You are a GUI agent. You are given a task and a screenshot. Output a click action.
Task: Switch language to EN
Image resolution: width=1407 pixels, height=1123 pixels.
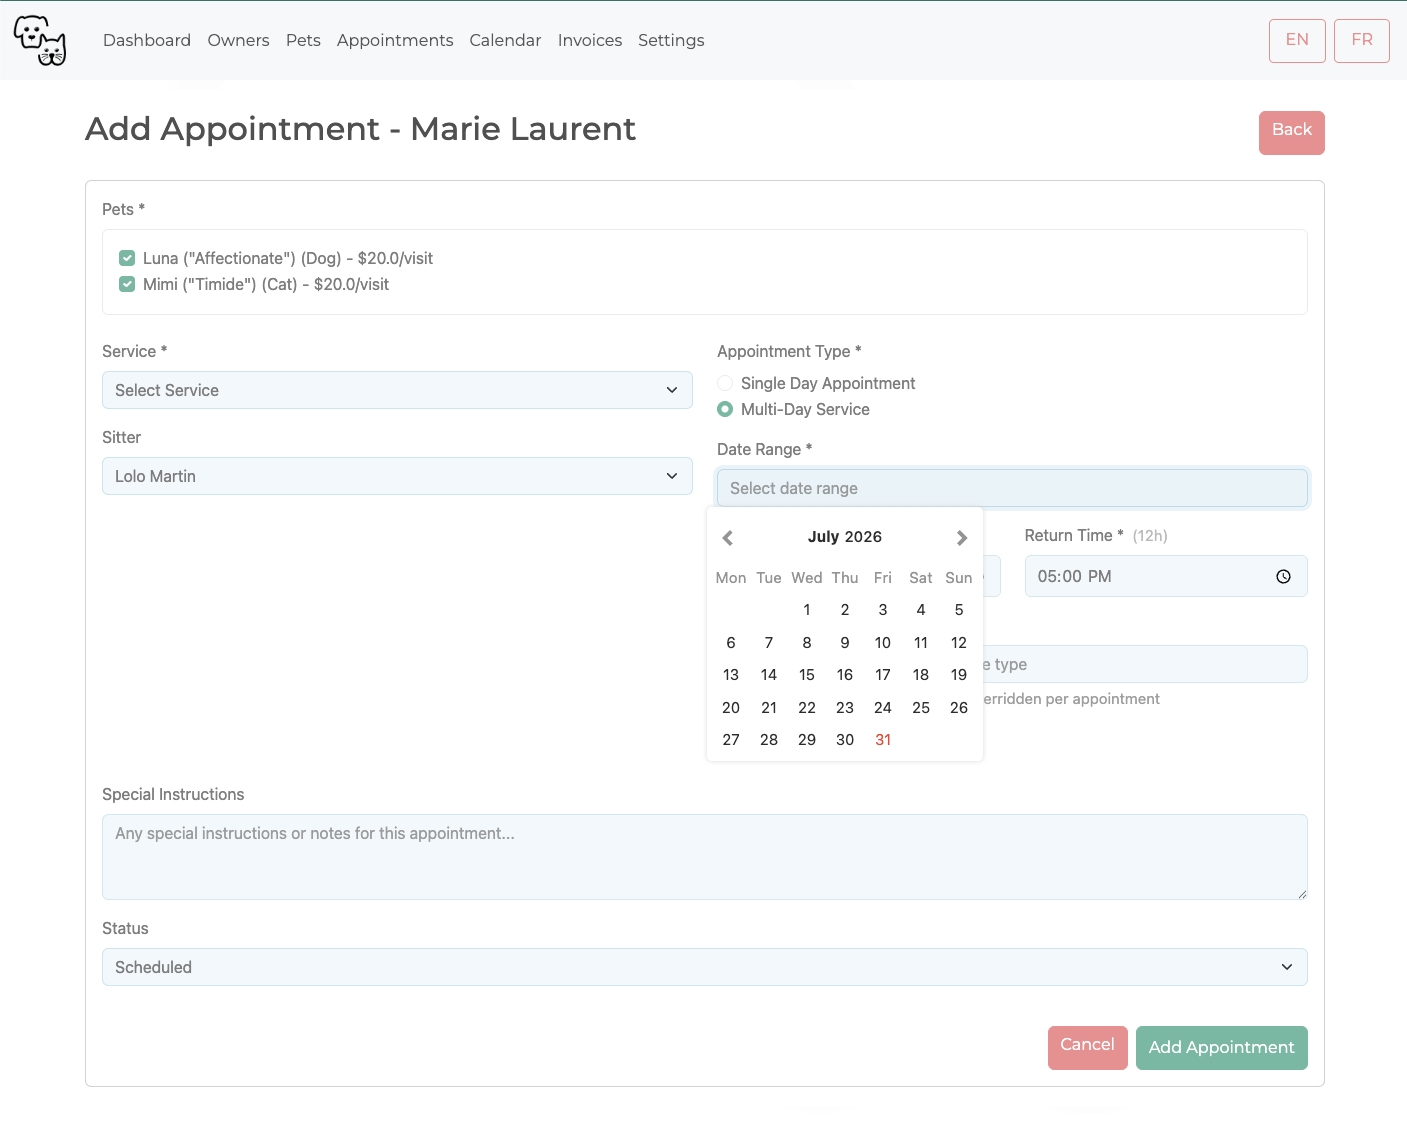click(x=1297, y=41)
